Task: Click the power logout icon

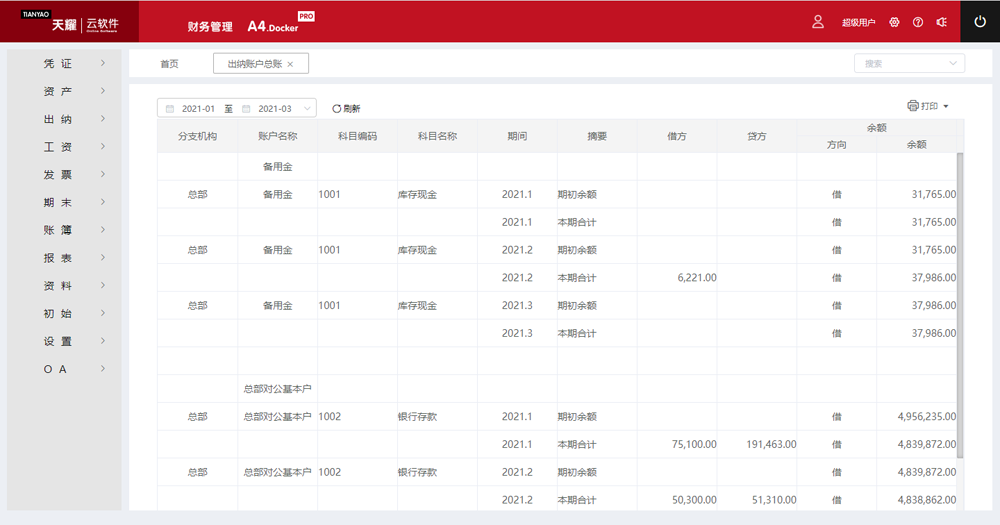Action: pyautogui.click(x=980, y=22)
